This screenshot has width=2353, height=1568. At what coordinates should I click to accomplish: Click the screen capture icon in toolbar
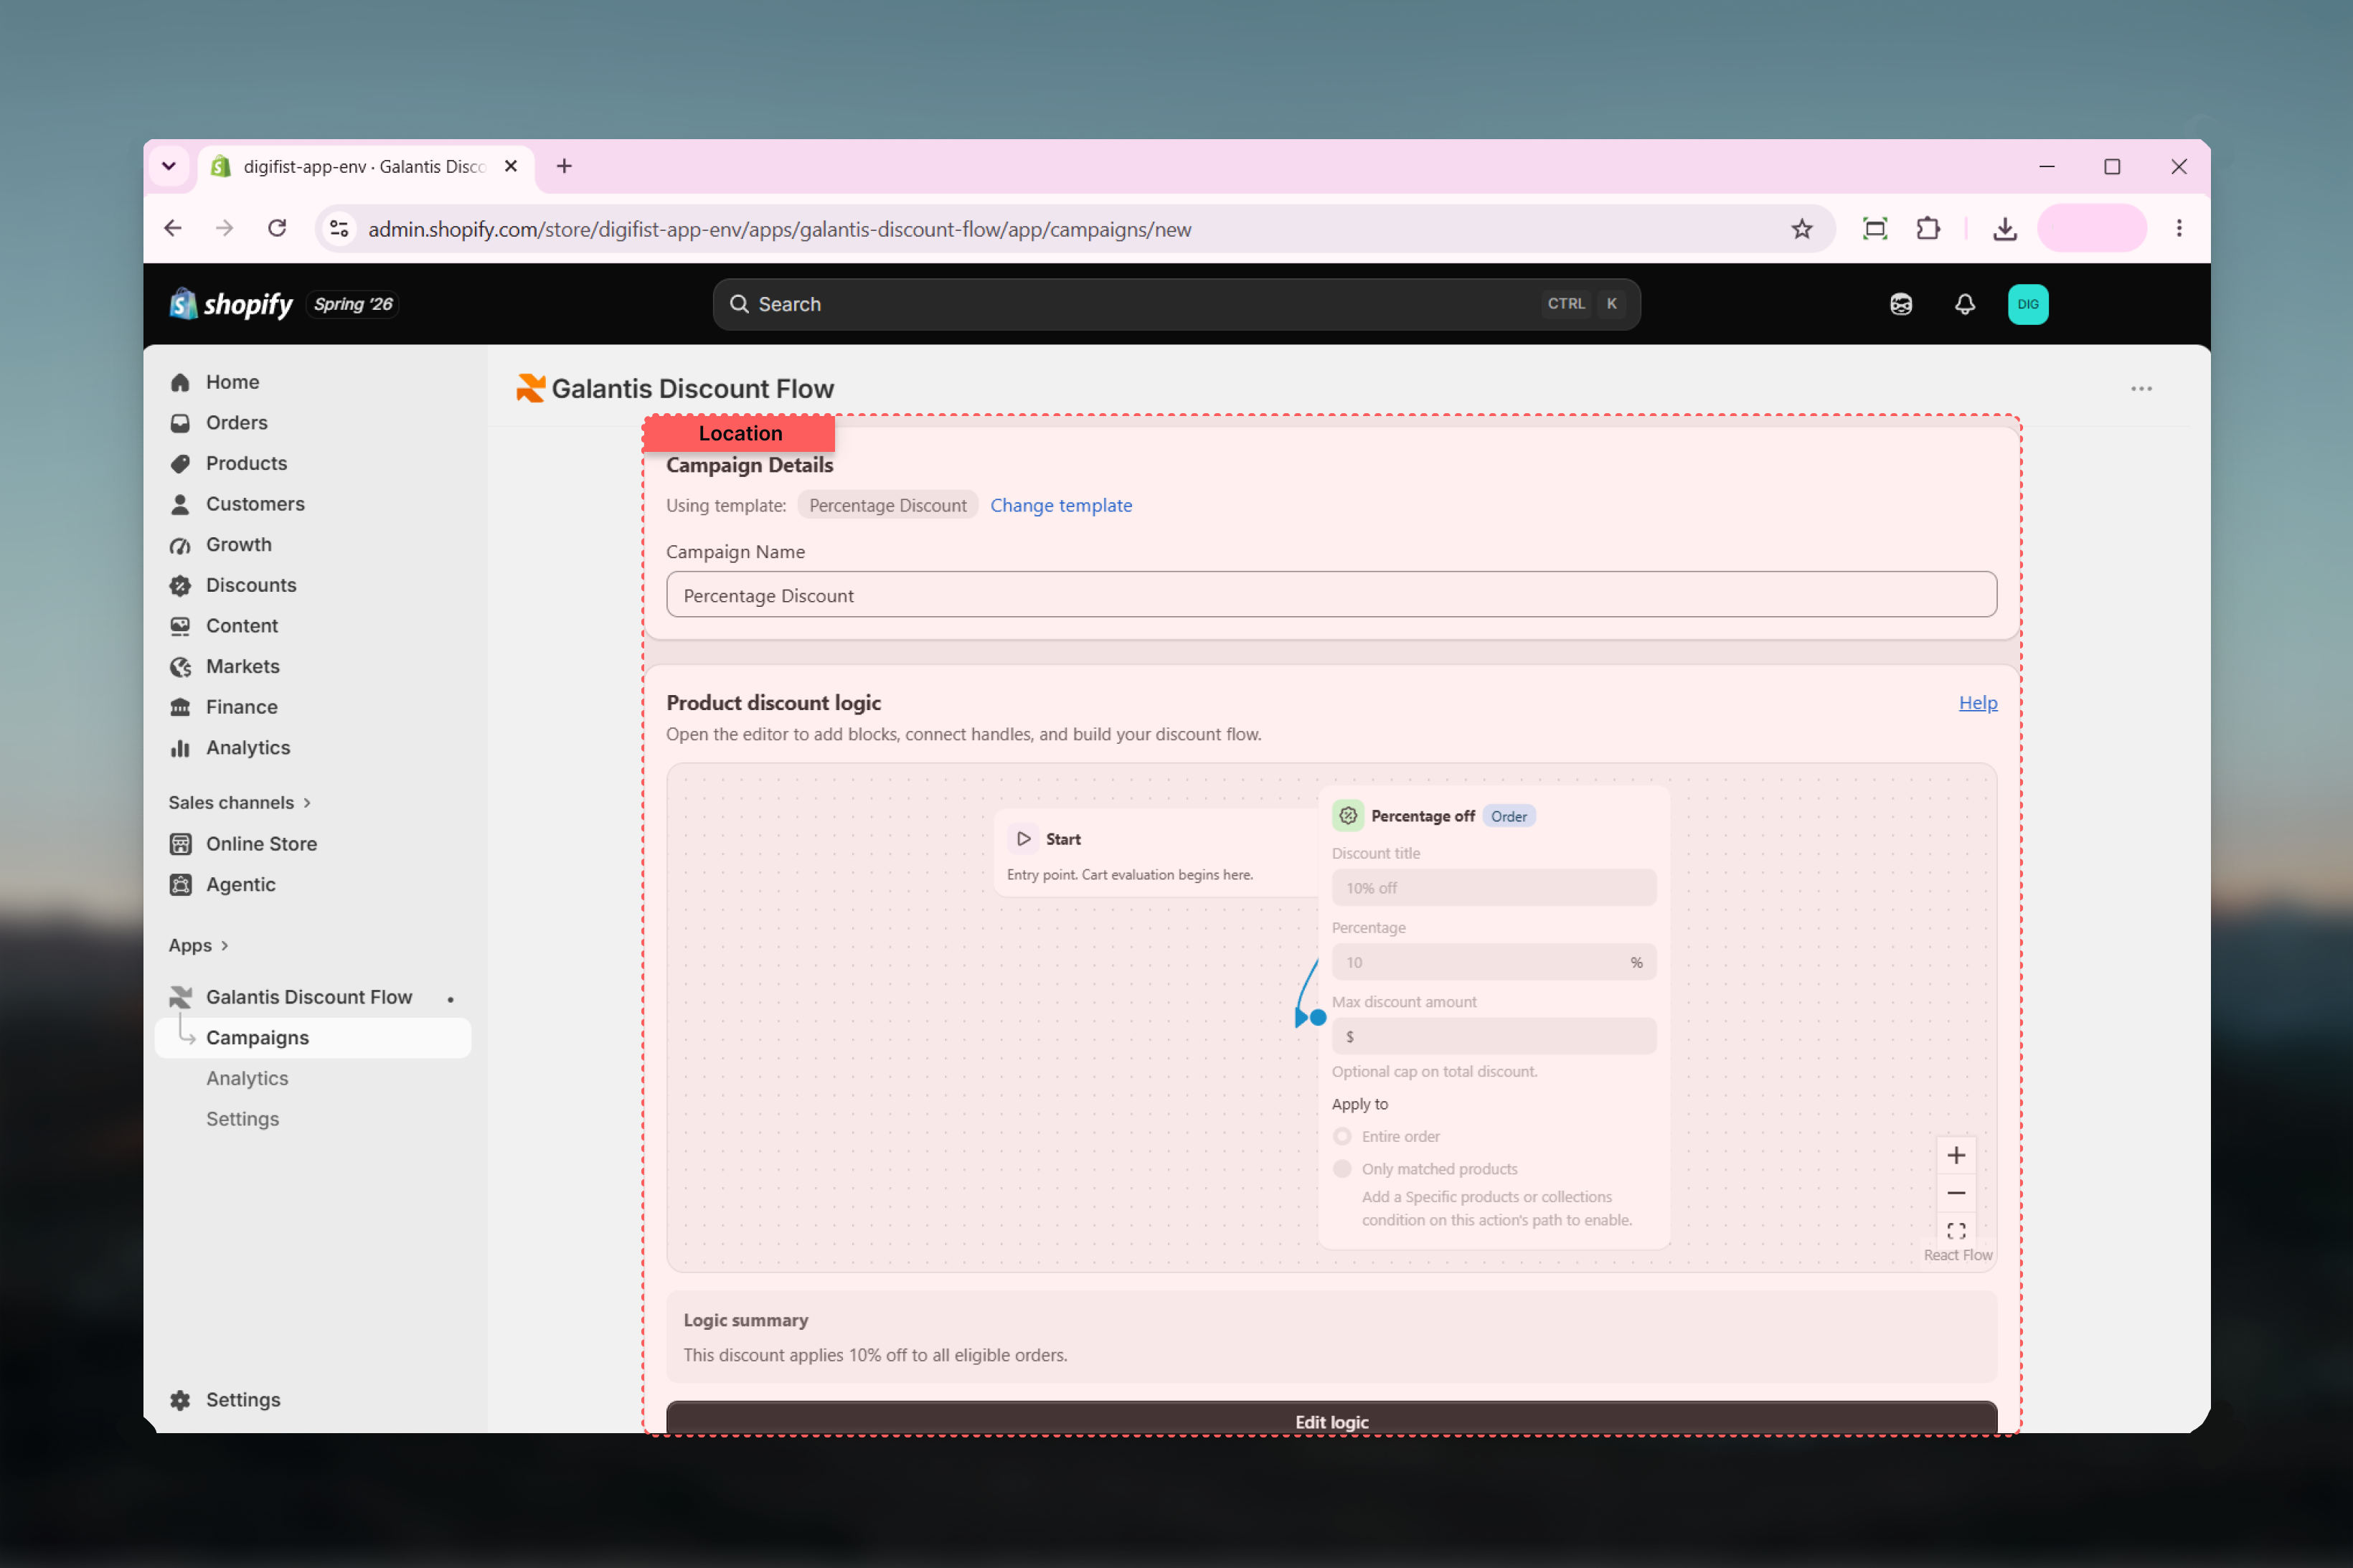[x=1875, y=229]
